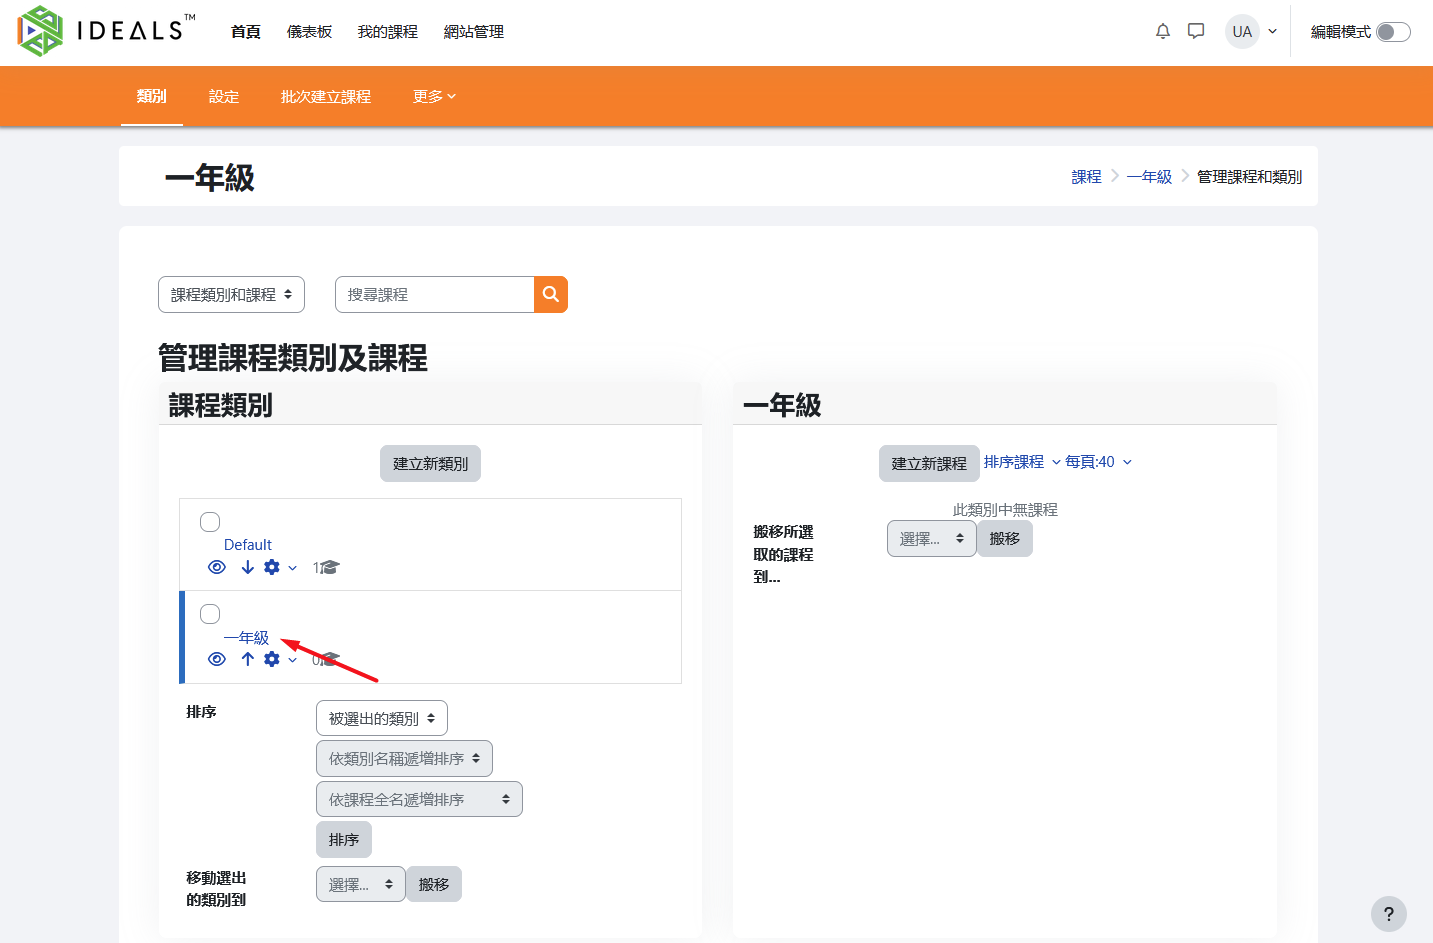This screenshot has width=1433, height=943.
Task: Open the notifications bell
Action: pos(1162,31)
